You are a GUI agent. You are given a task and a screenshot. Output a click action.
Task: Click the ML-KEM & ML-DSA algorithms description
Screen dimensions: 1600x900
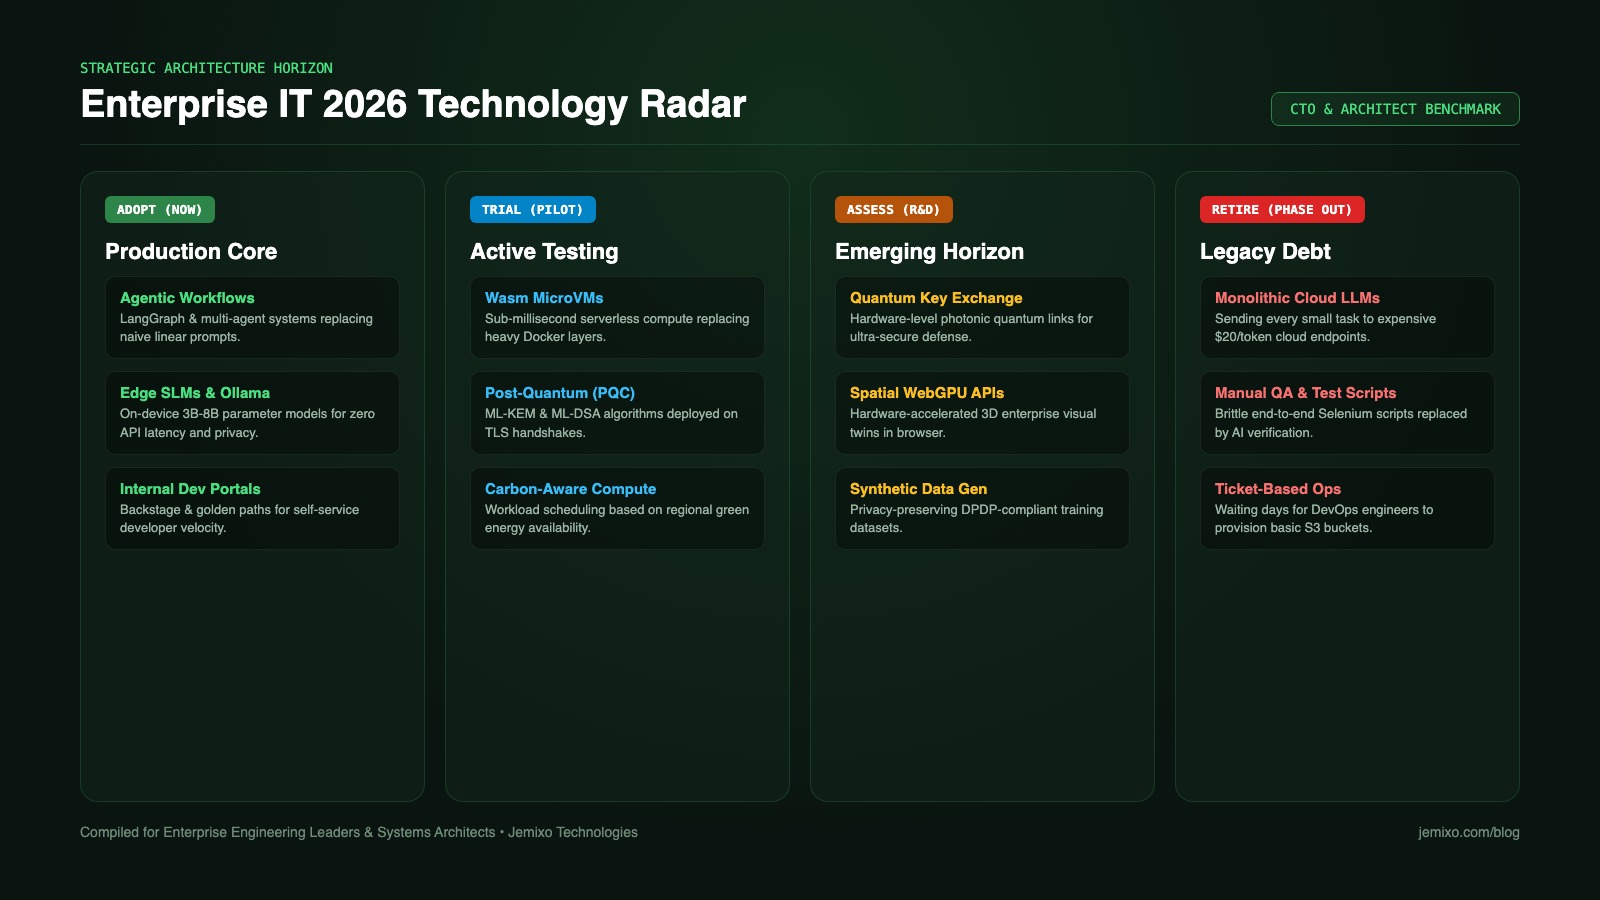pyautogui.click(x=611, y=423)
